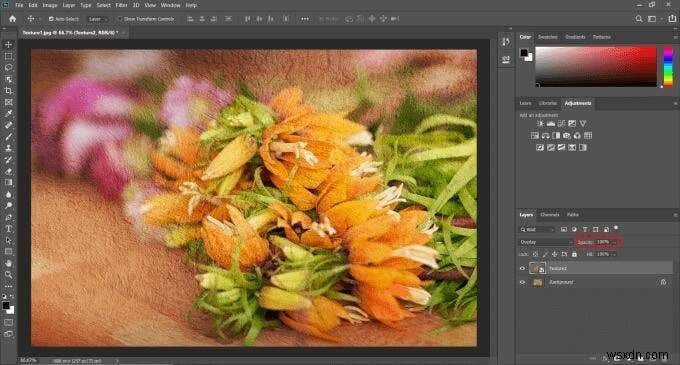Toggle lock transparent pixels
This screenshot has width=680, height=365.
click(x=535, y=254)
